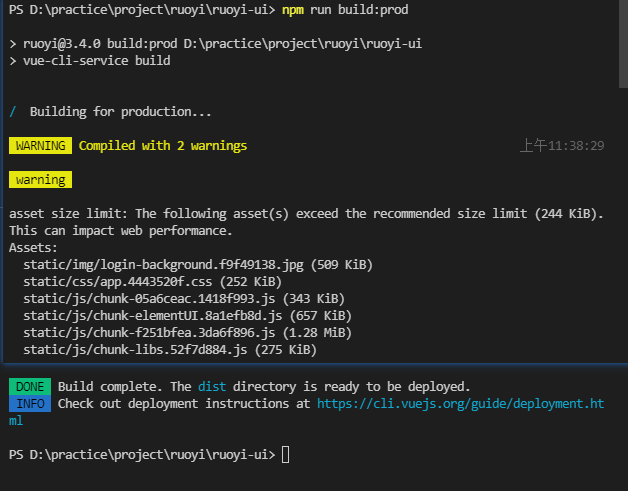The width and height of the screenshot is (628, 491).
Task: Click the chunk-f251bfea.3da6f896.js asset line
Action: pyautogui.click(x=187, y=333)
